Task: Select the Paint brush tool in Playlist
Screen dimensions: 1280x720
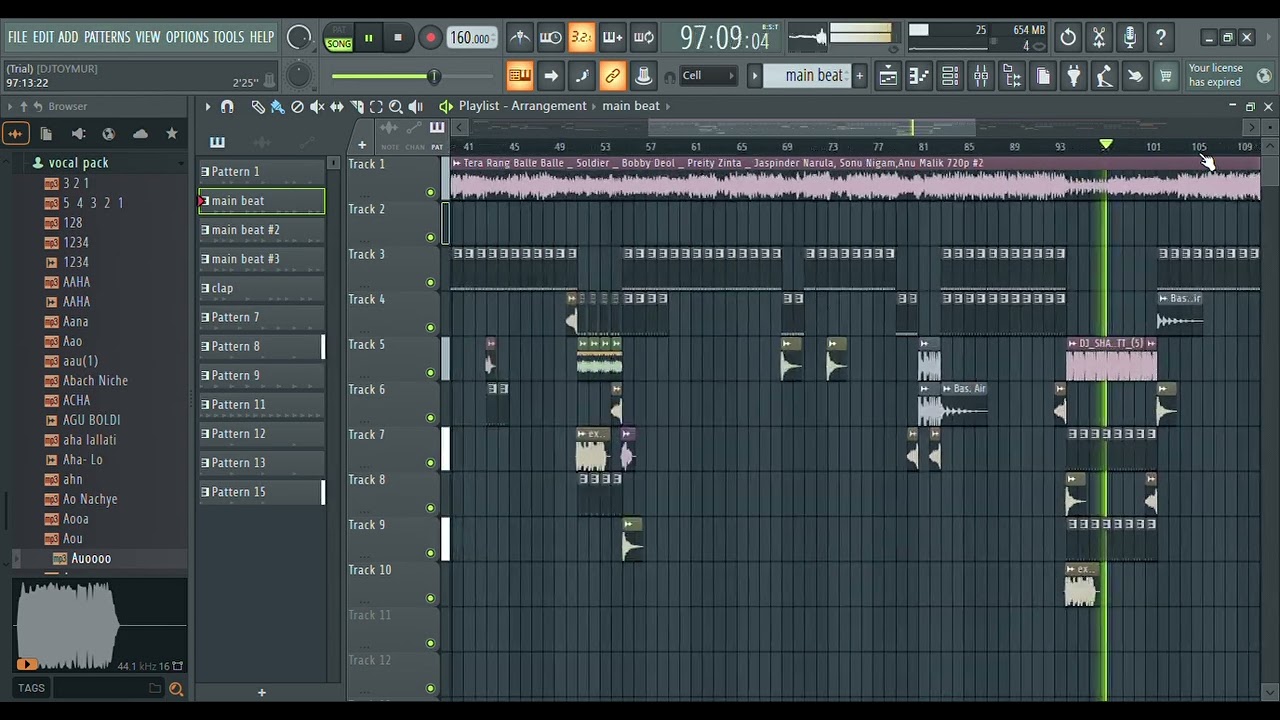Action: click(277, 107)
